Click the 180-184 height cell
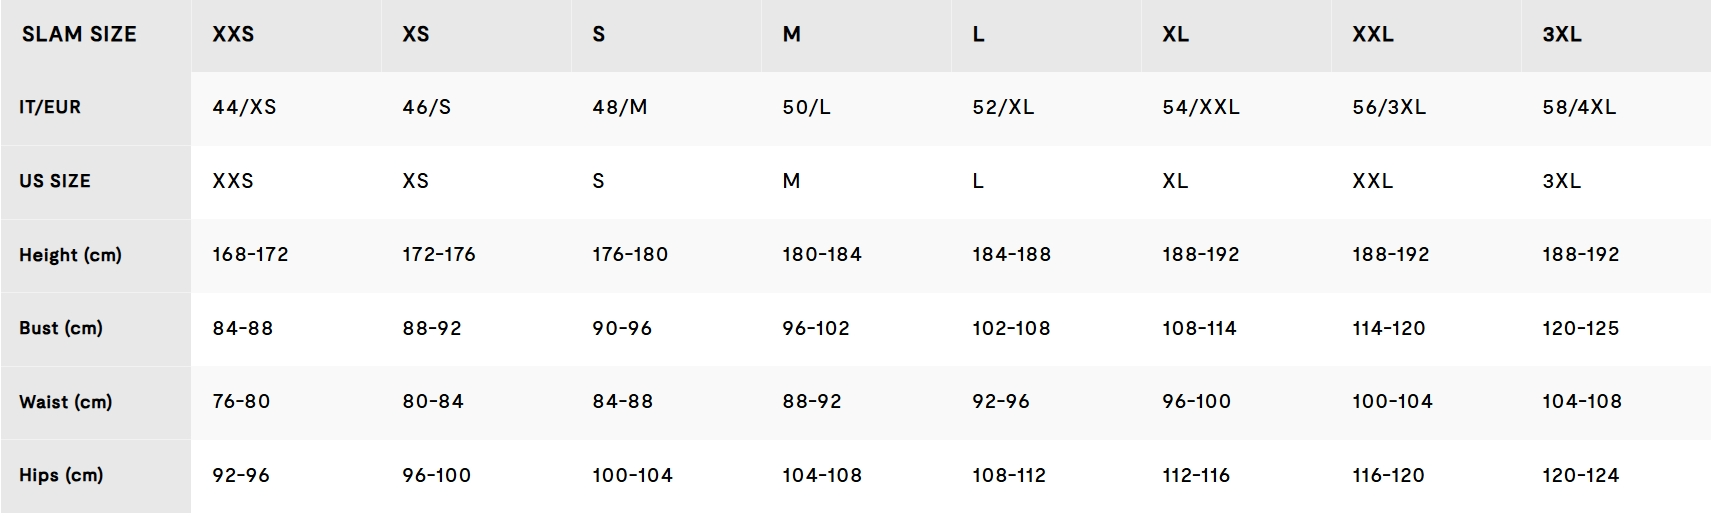 click(x=822, y=255)
